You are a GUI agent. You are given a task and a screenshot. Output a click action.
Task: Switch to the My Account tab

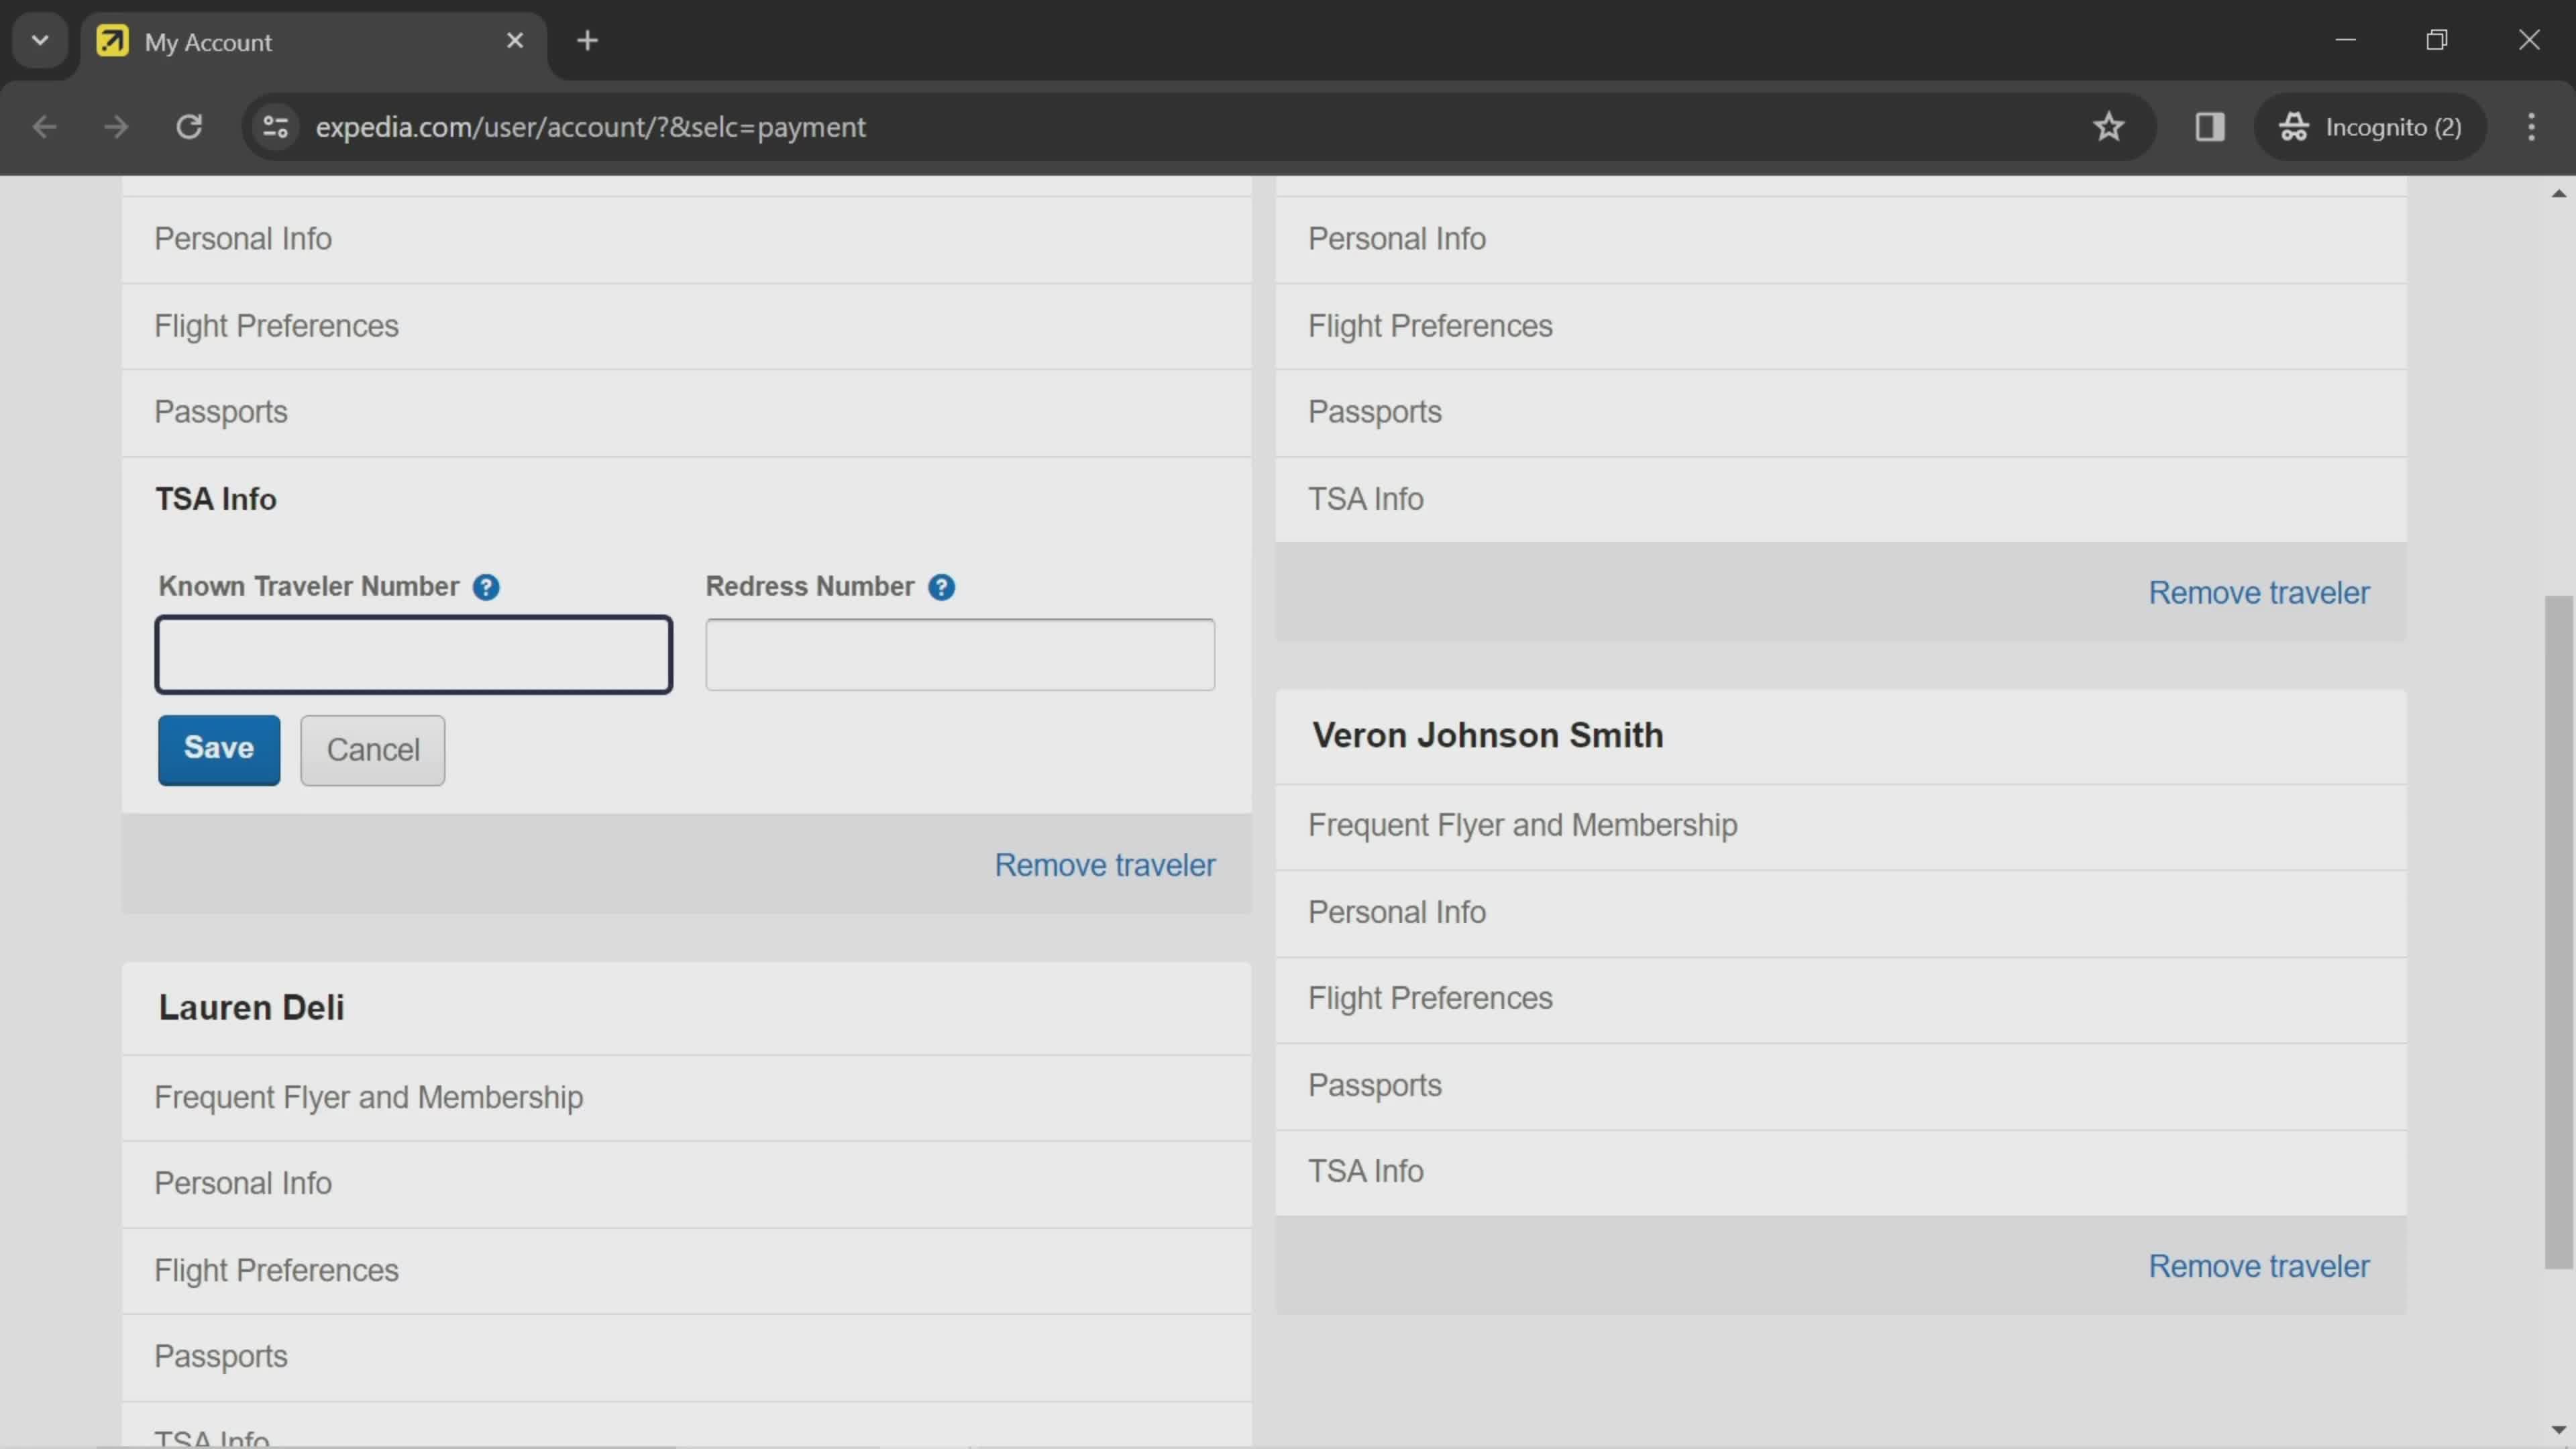pos(313,41)
